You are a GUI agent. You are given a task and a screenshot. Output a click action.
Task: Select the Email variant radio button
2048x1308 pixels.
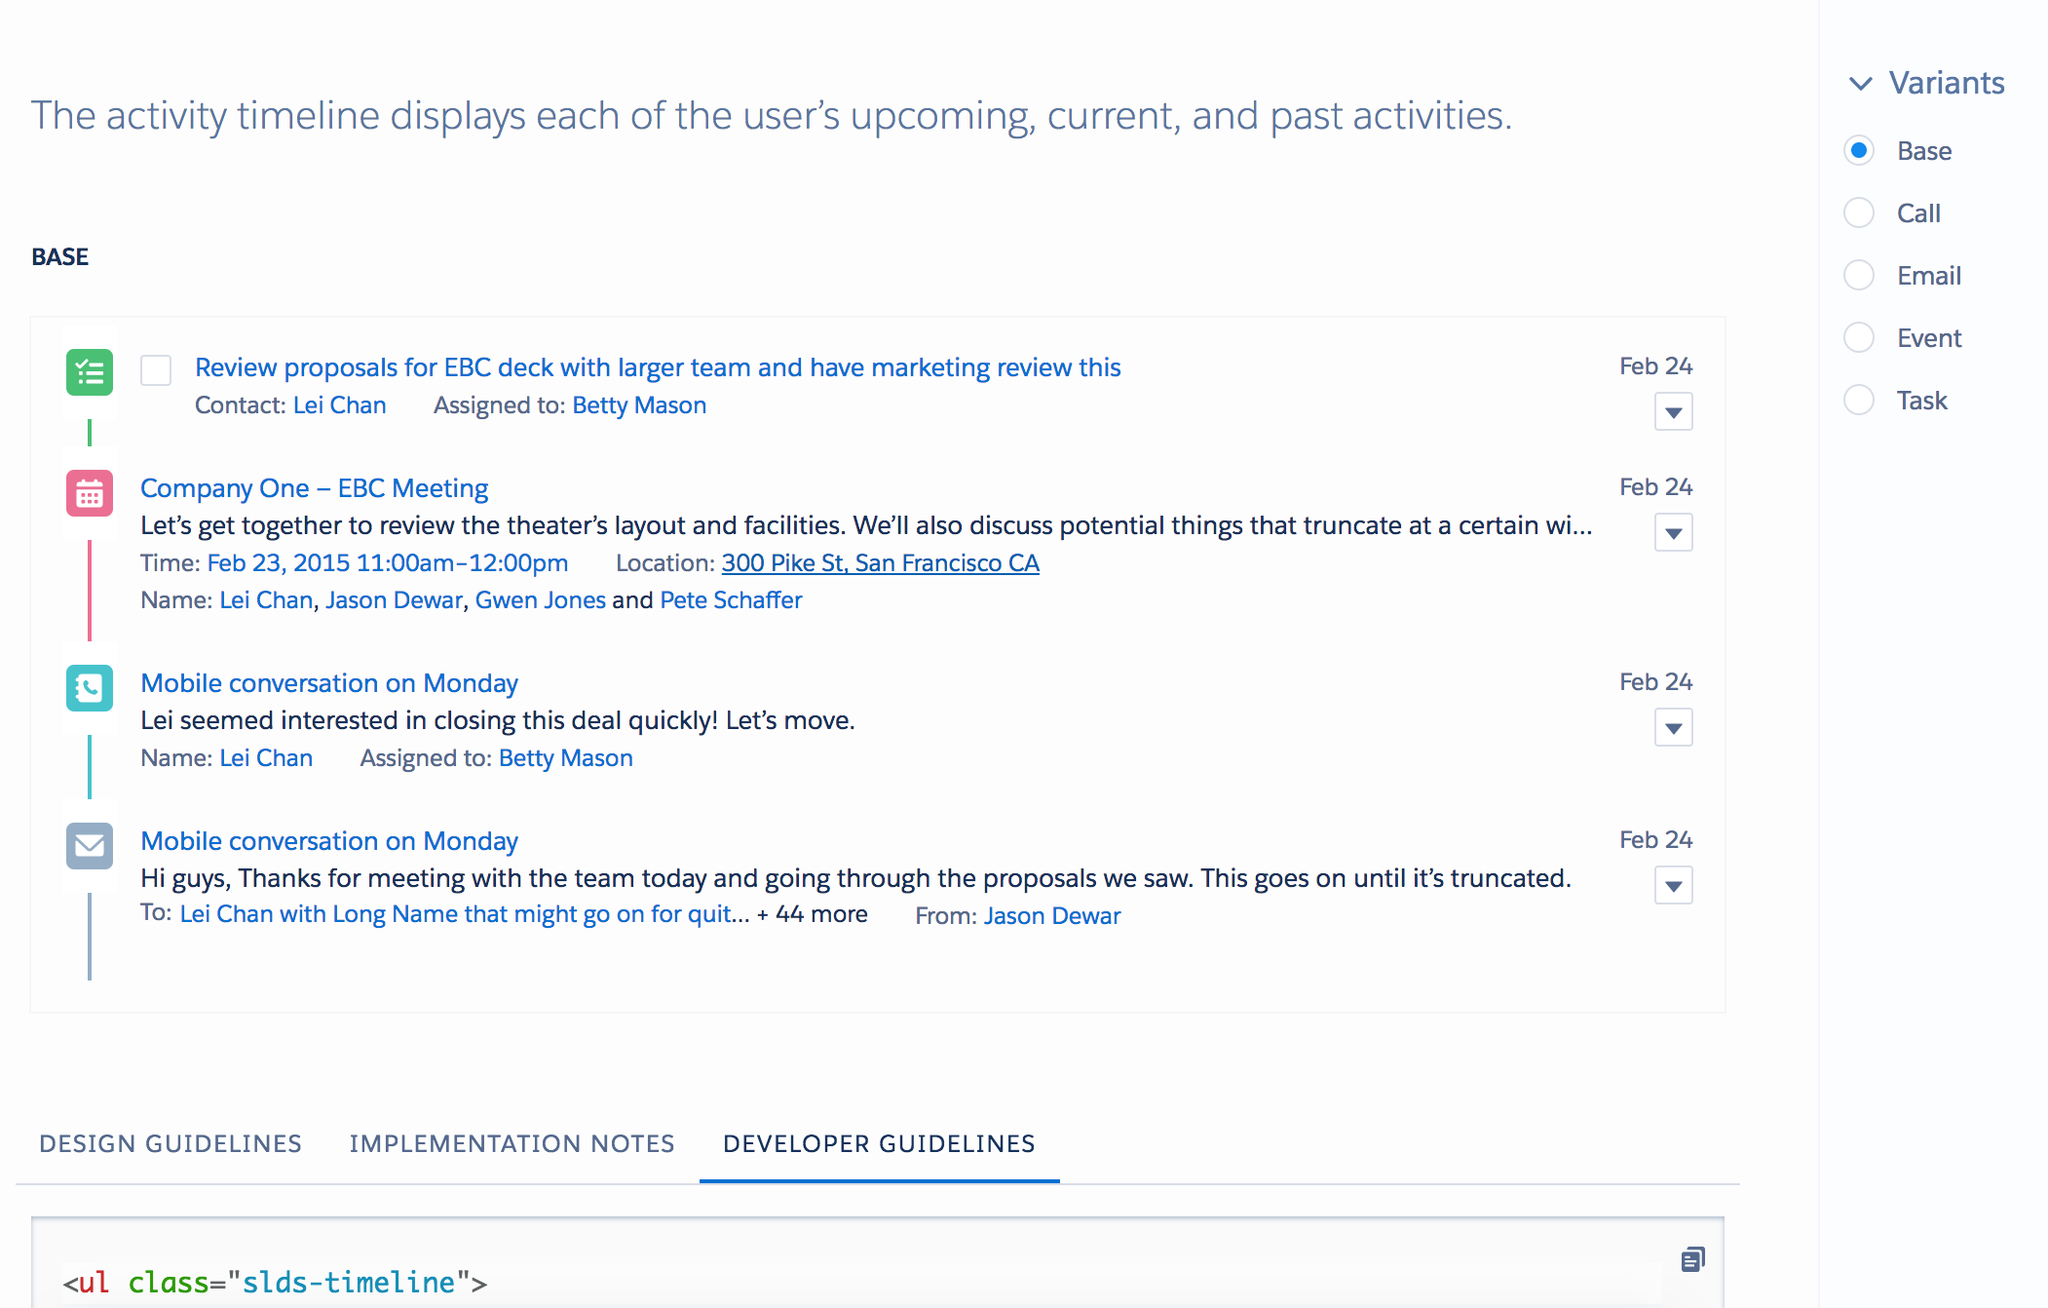(1859, 275)
